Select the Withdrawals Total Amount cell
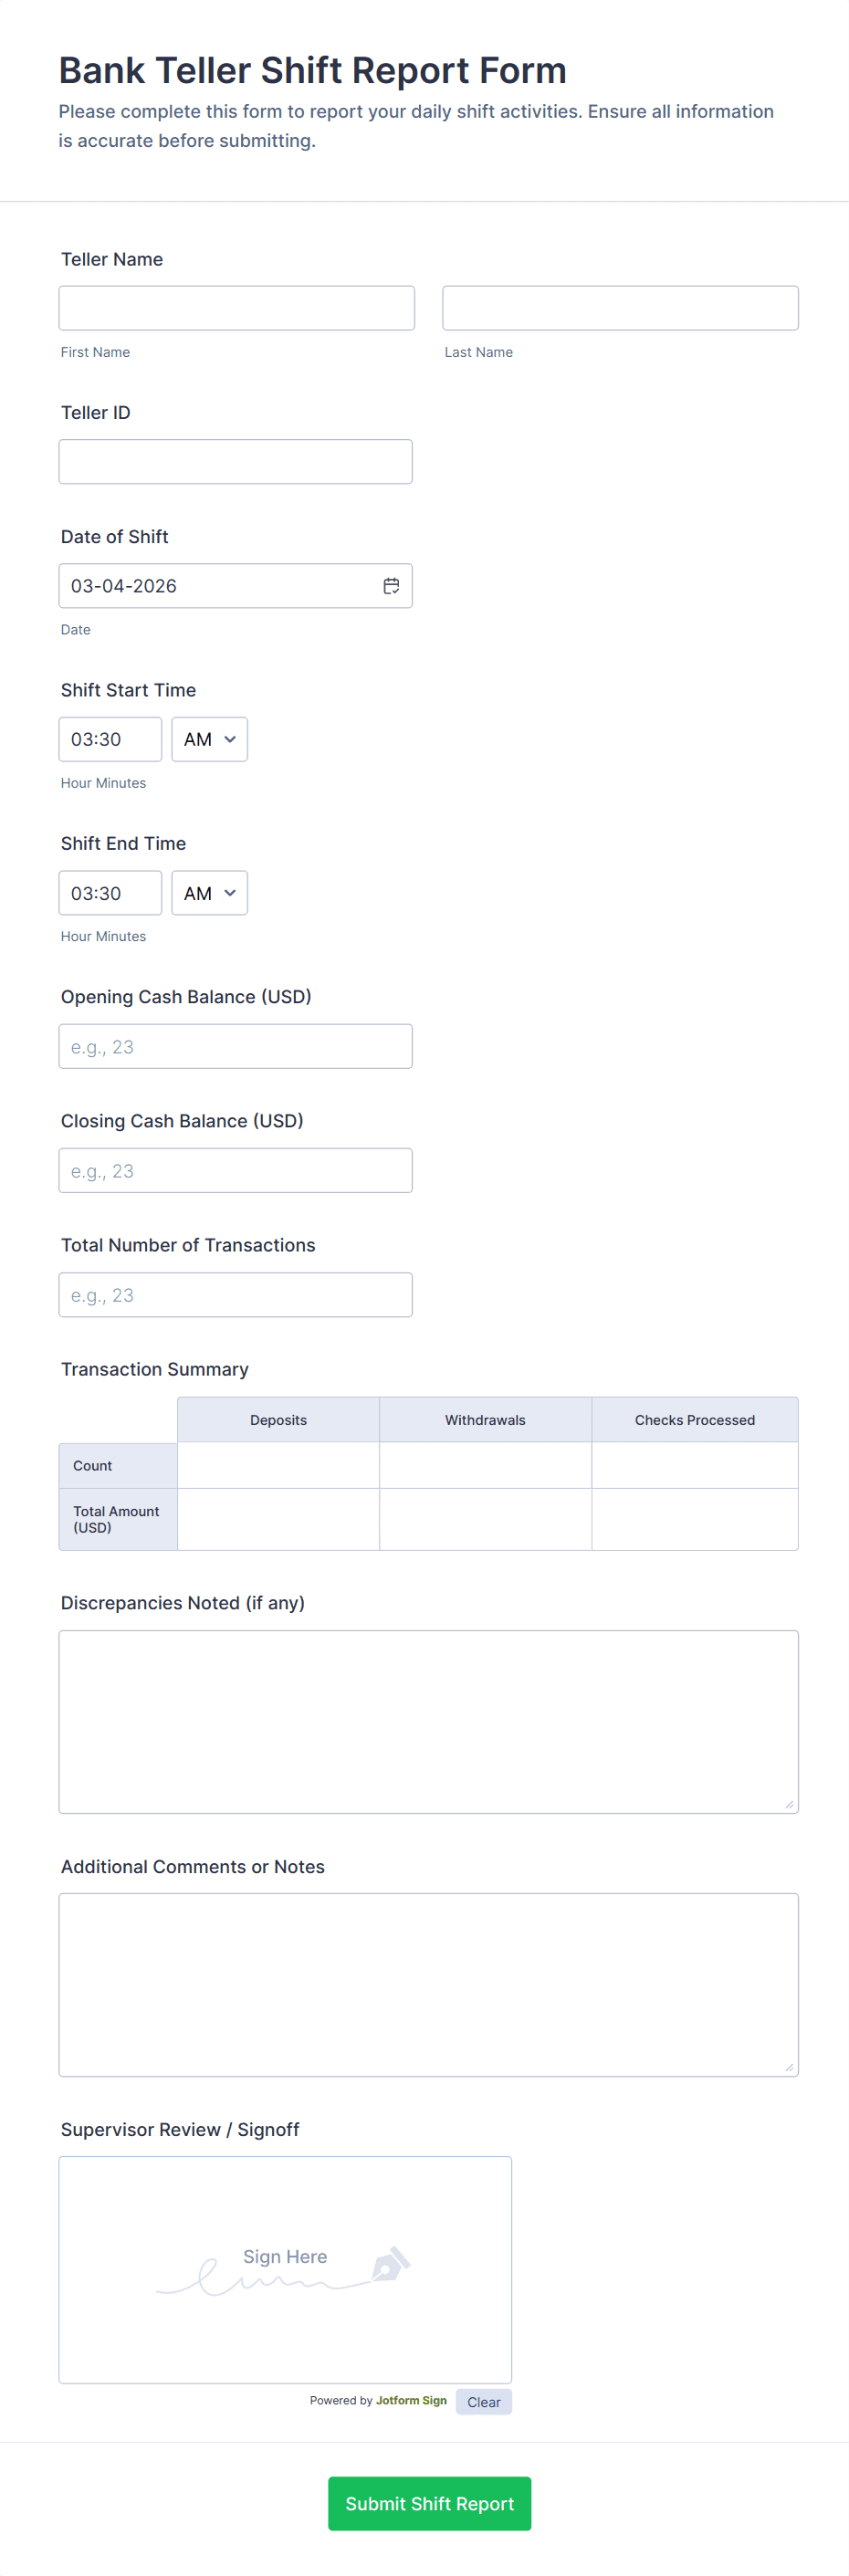The image size is (849, 2576). point(485,1519)
